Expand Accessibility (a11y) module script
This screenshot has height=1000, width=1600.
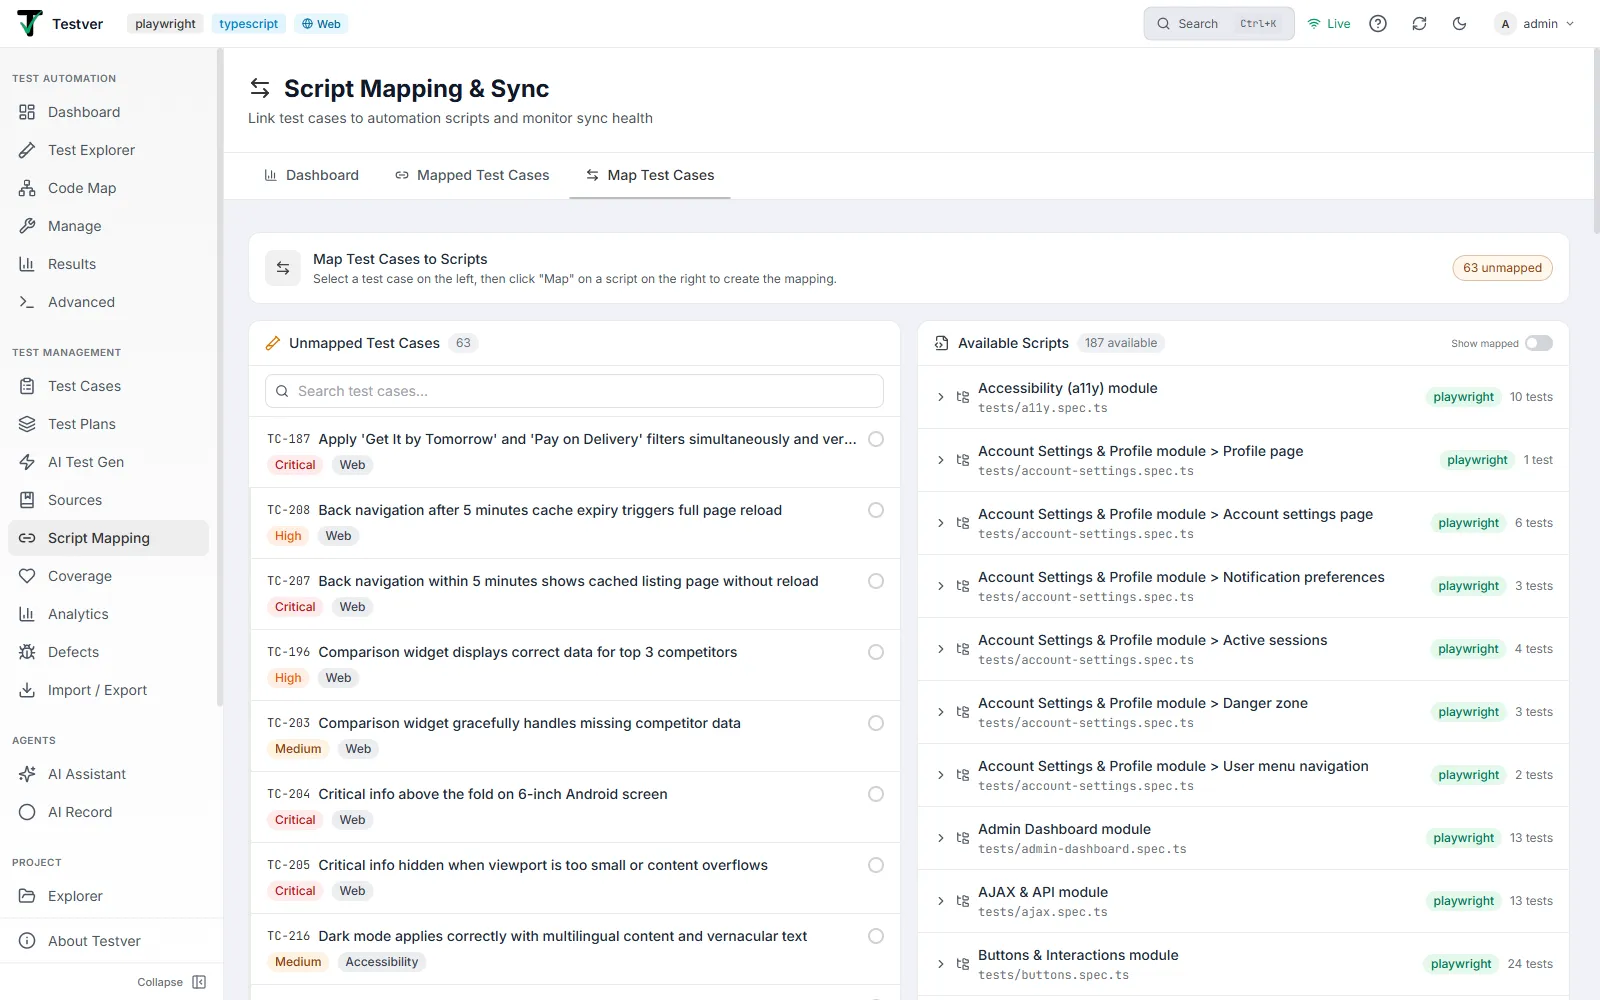pos(941,397)
